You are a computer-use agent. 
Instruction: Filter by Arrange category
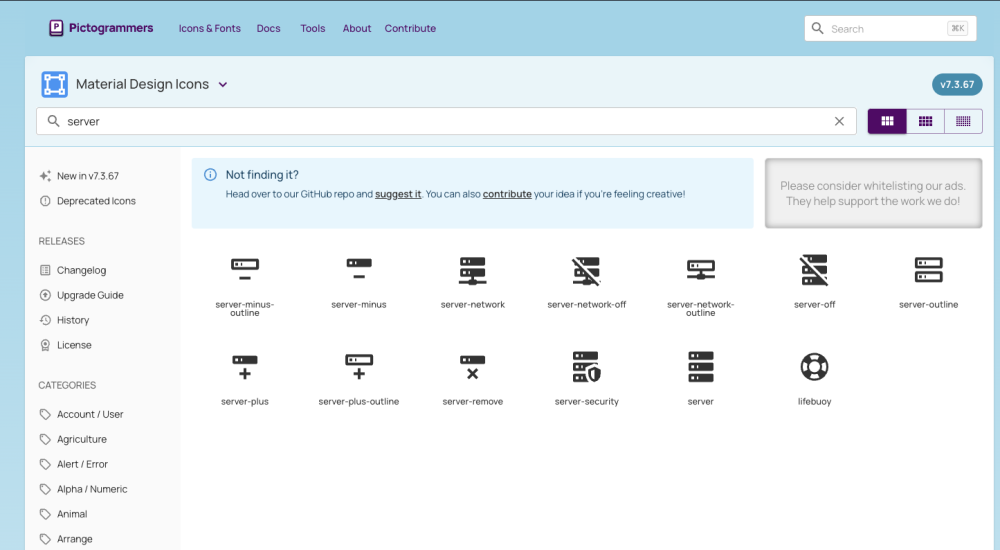66,539
